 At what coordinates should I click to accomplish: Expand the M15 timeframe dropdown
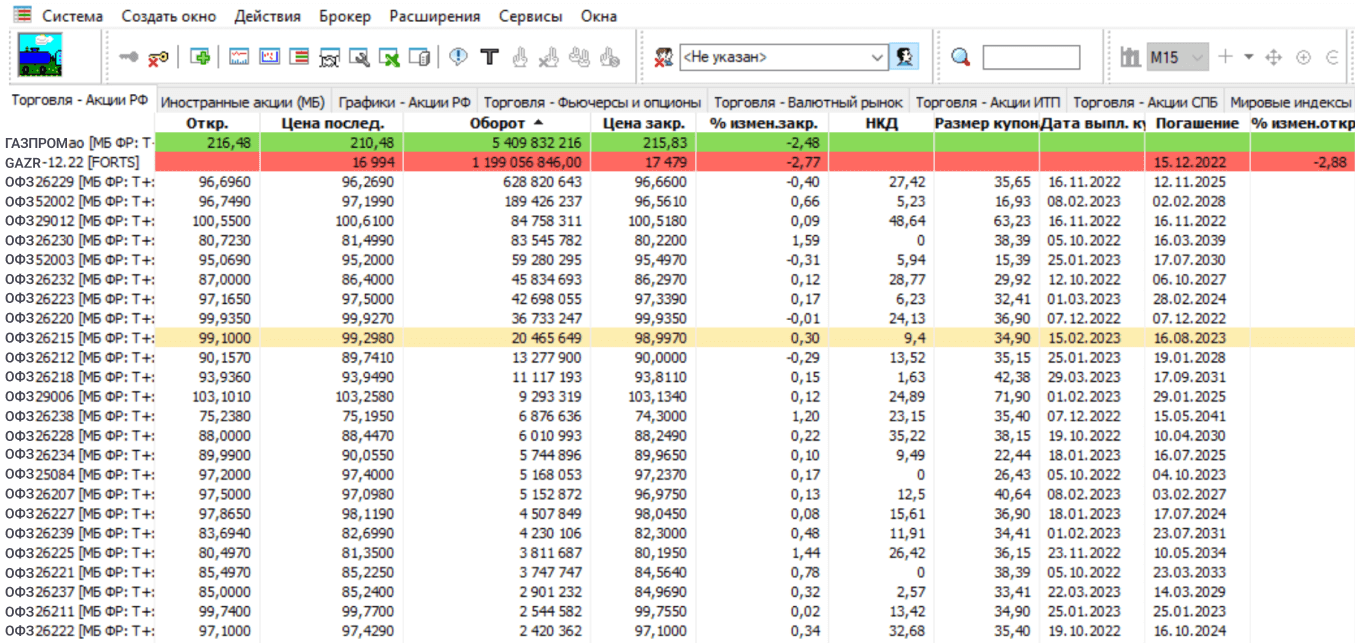coord(1198,57)
